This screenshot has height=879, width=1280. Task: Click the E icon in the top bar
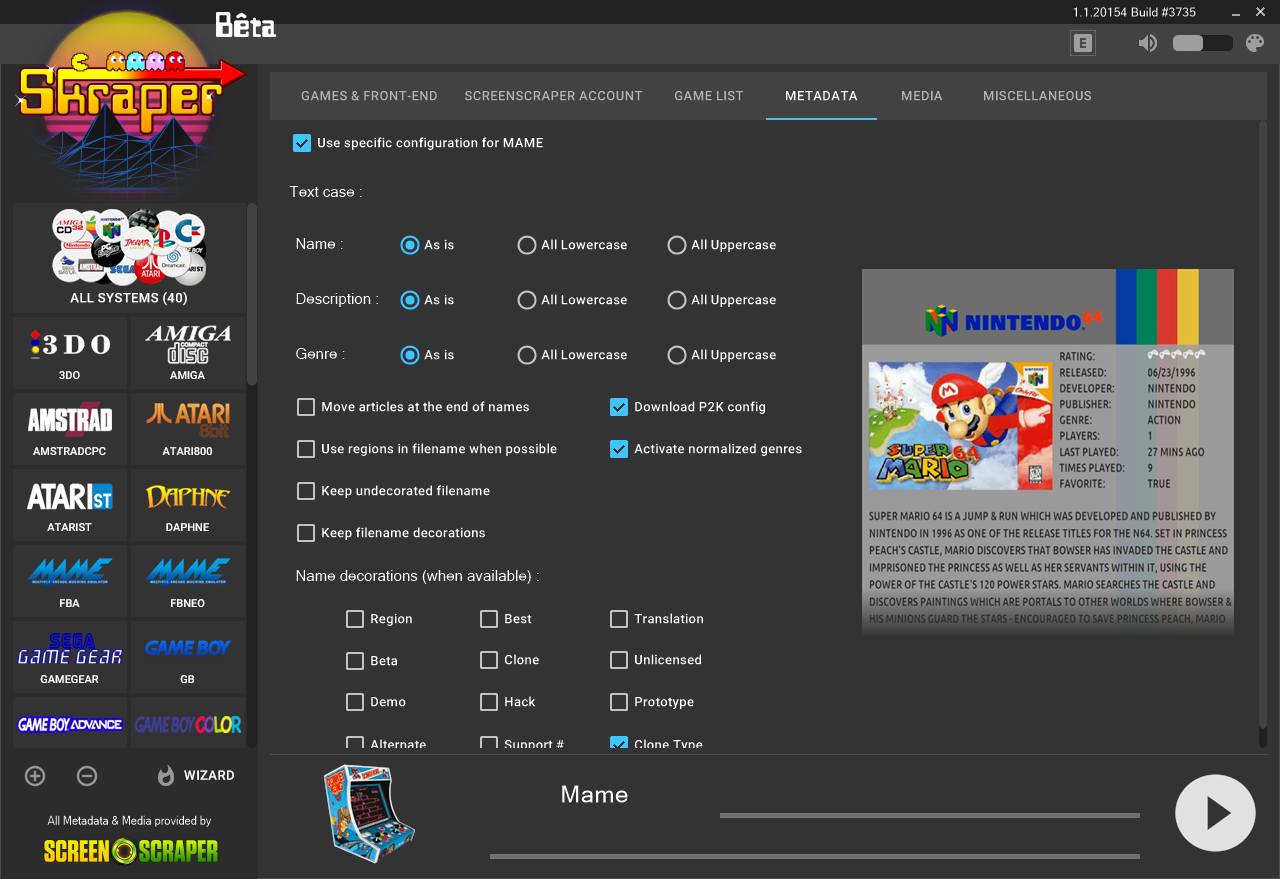click(x=1082, y=43)
